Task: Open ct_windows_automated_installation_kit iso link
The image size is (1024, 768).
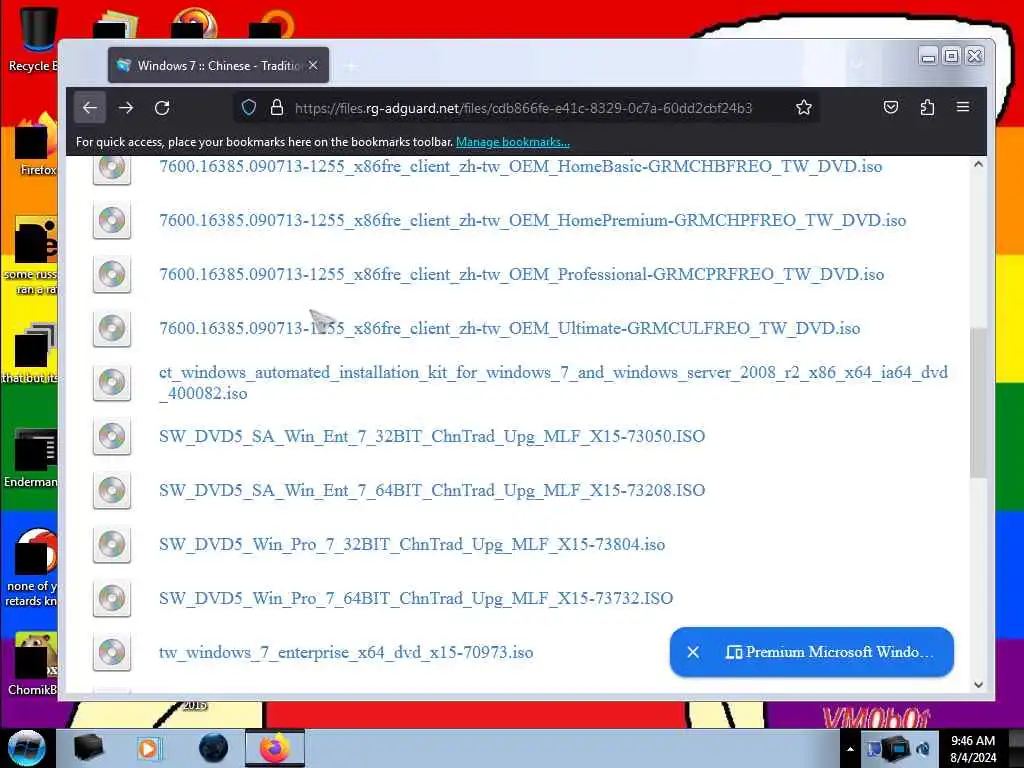Action: tap(553, 383)
